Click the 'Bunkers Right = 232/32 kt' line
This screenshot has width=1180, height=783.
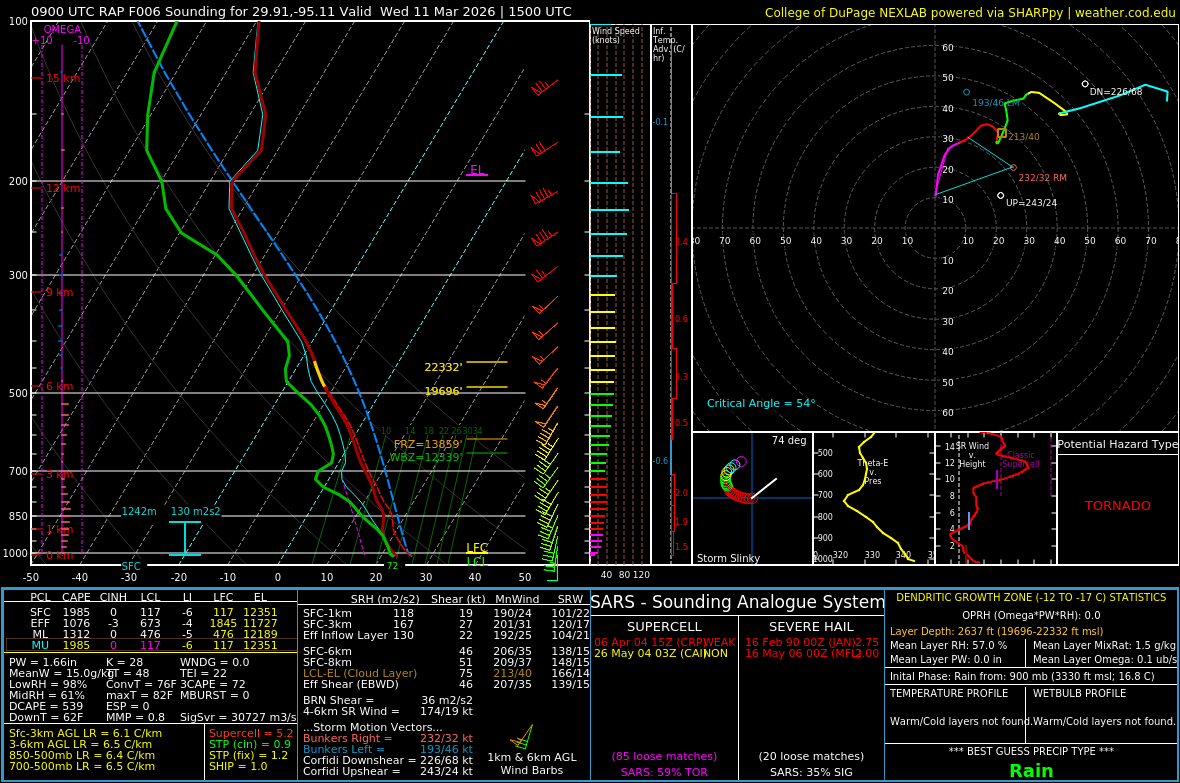click(388, 739)
